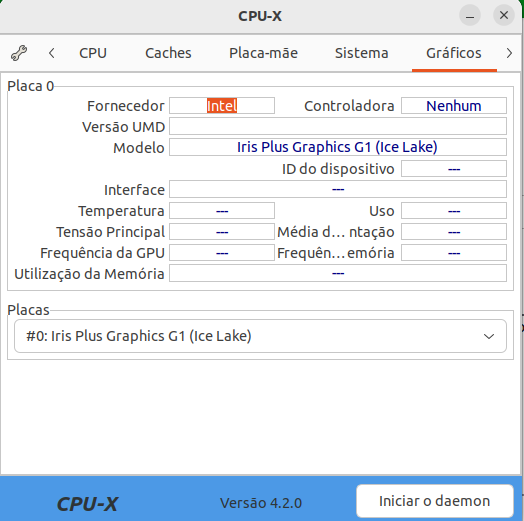This screenshot has width=524, height=521.
Task: Click the Temperatura value field
Action: click(222, 211)
